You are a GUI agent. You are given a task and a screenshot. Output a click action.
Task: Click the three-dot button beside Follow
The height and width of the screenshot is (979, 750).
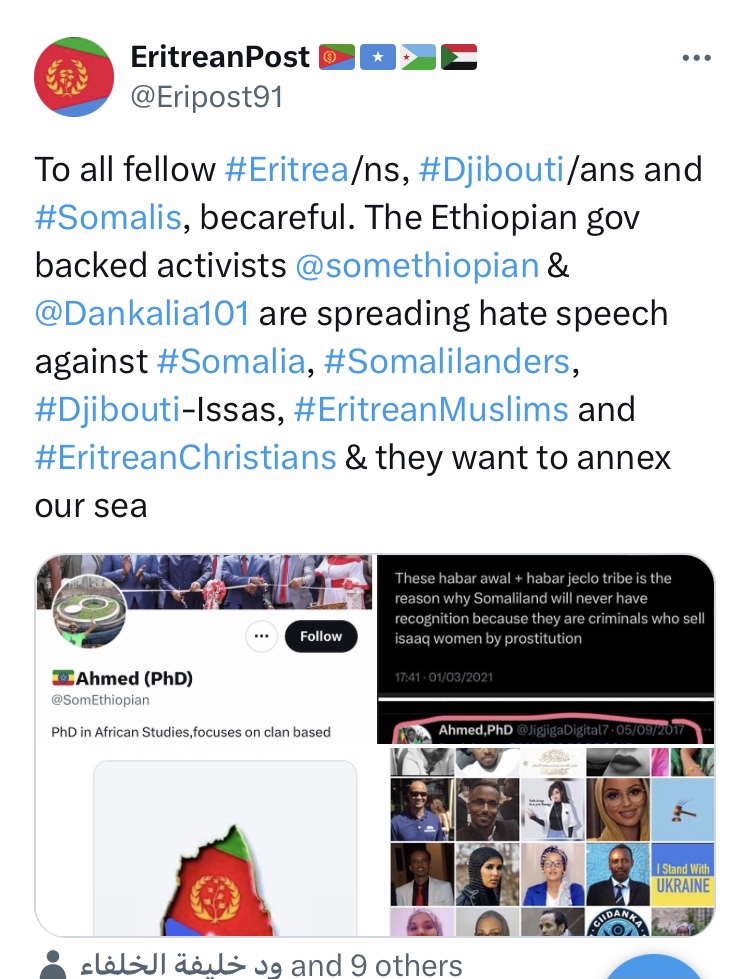pos(261,636)
